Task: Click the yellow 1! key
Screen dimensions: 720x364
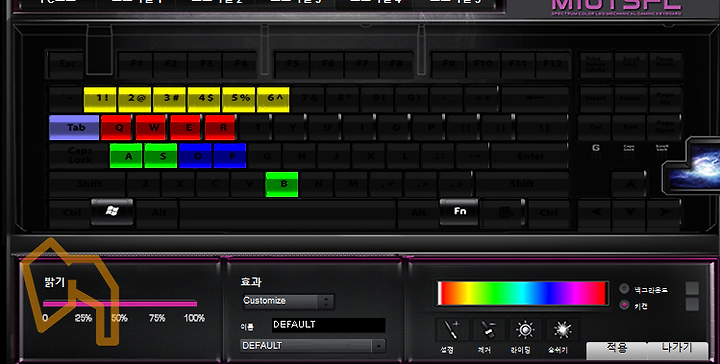Action: tap(100, 99)
